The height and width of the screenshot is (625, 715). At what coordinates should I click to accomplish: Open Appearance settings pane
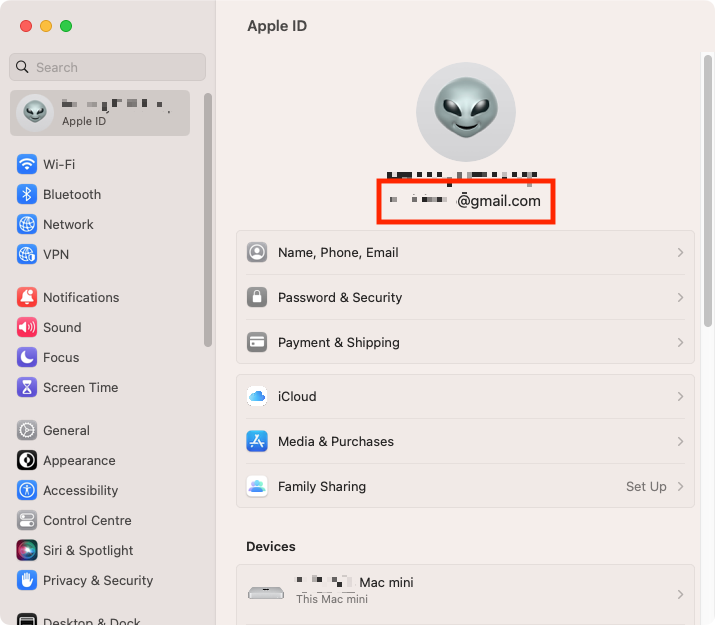(x=79, y=460)
